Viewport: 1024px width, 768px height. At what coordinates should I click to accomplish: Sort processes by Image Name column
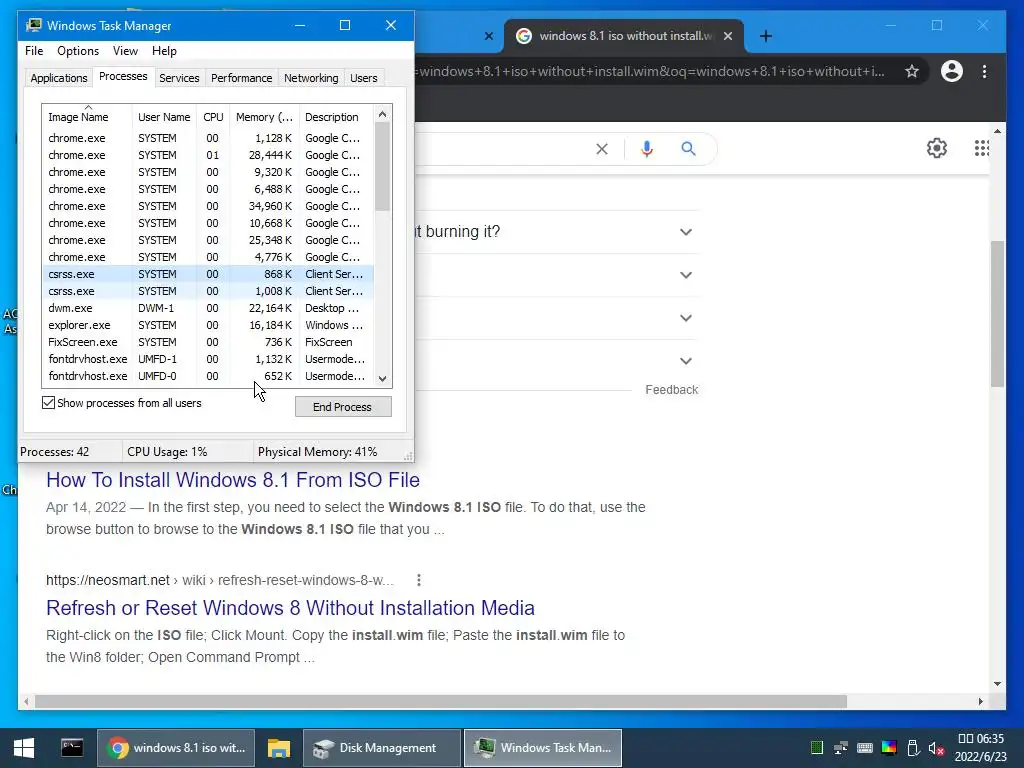87,117
